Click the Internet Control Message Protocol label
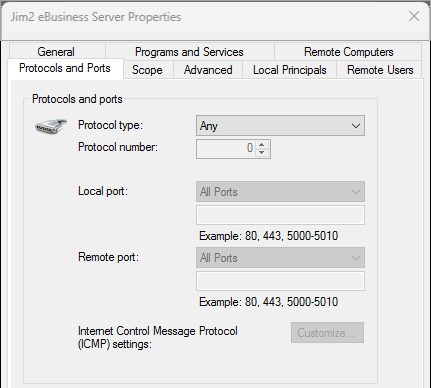Screen dimensions: 431x388 [158, 337]
